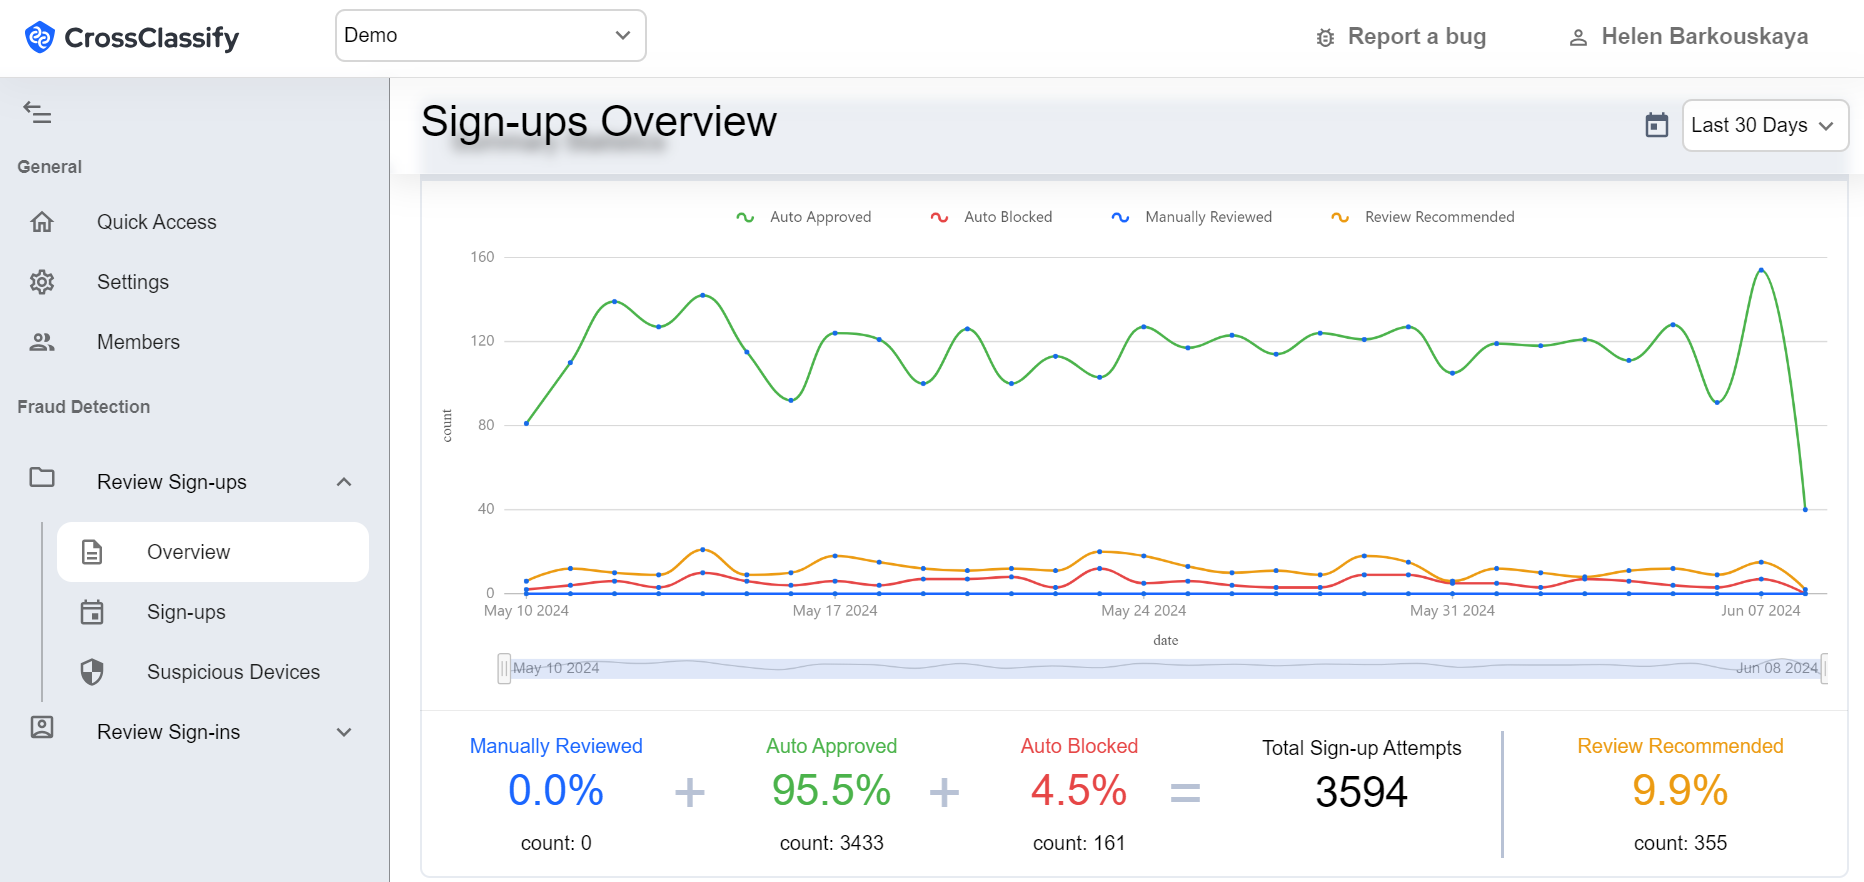
Task: Open the Last 30 Days dropdown
Action: click(x=1764, y=125)
